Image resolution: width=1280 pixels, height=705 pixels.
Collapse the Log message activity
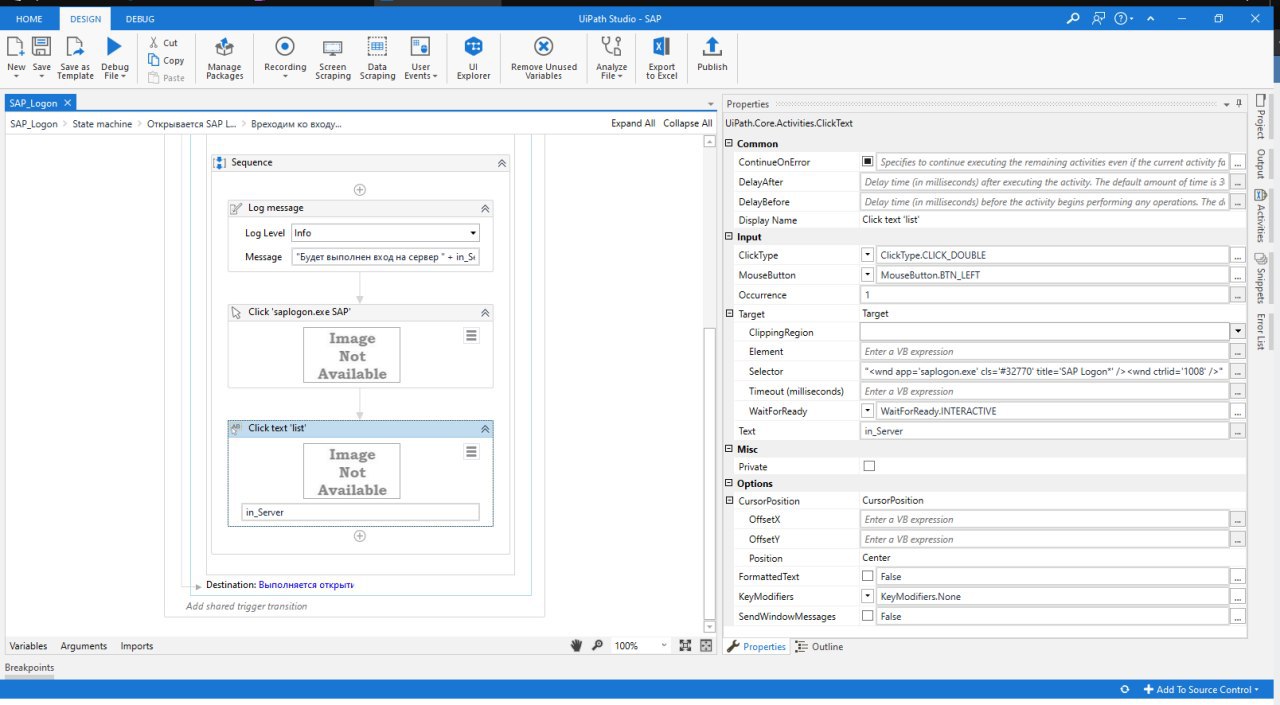pos(485,208)
